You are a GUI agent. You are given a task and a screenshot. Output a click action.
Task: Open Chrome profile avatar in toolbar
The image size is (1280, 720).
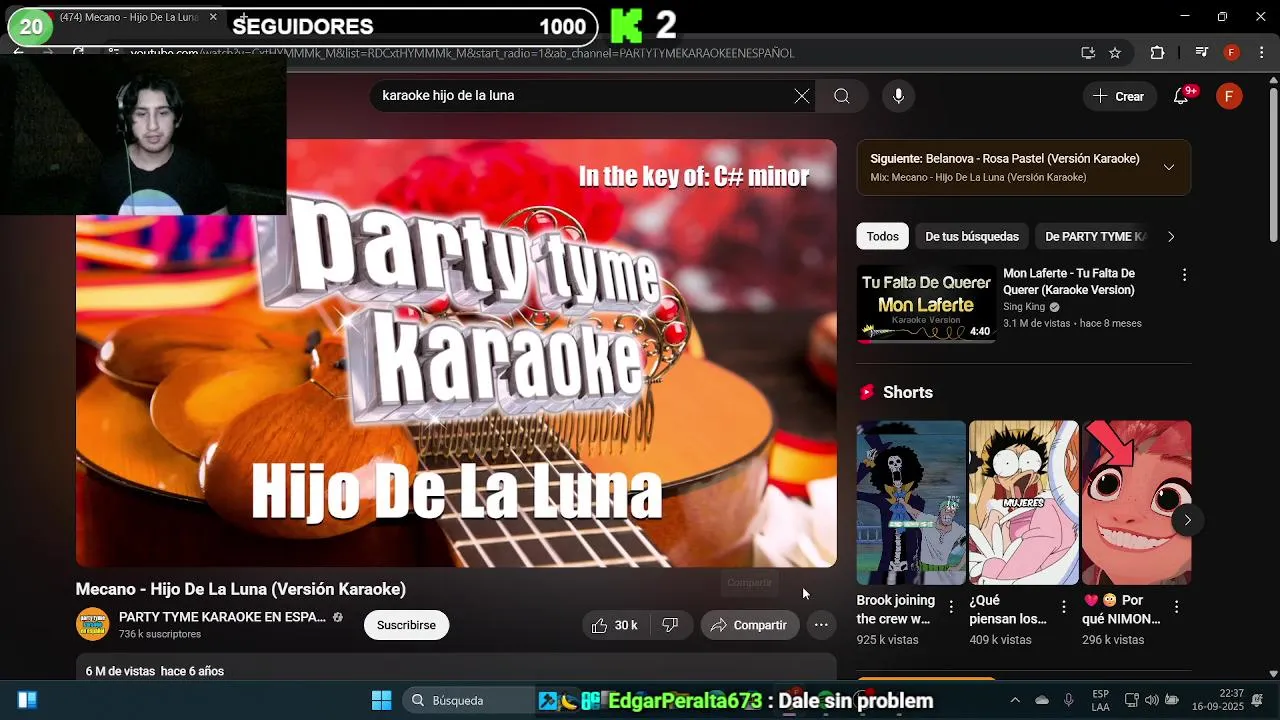tap(1232, 53)
